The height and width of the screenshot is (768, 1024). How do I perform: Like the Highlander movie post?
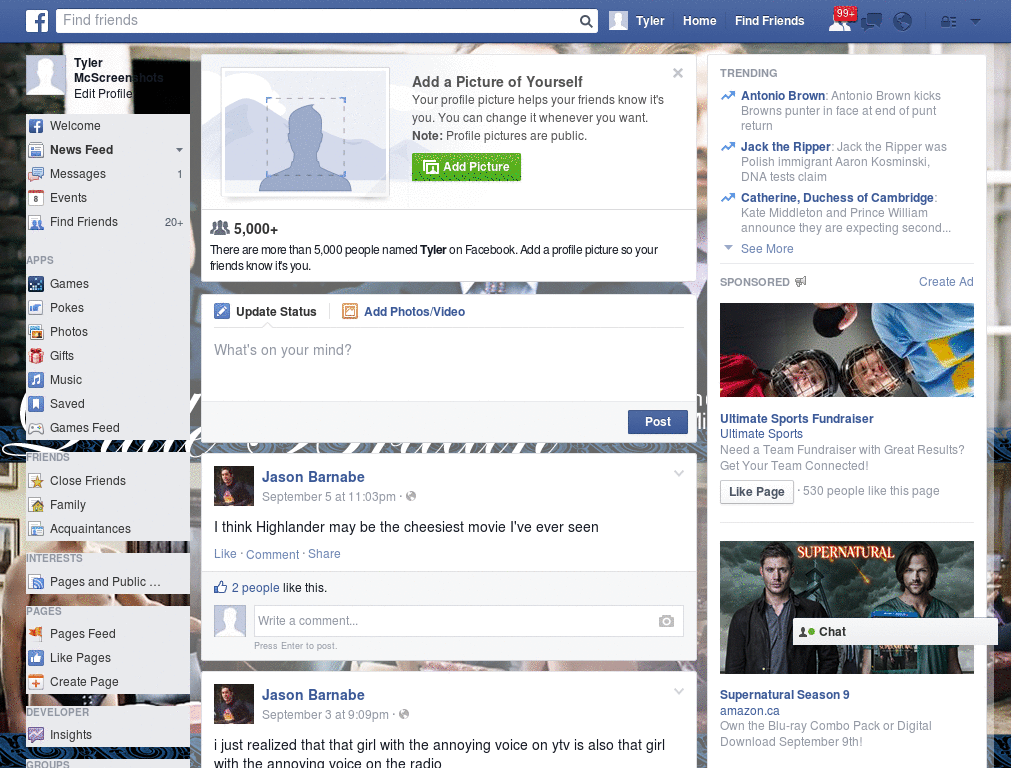pos(225,554)
